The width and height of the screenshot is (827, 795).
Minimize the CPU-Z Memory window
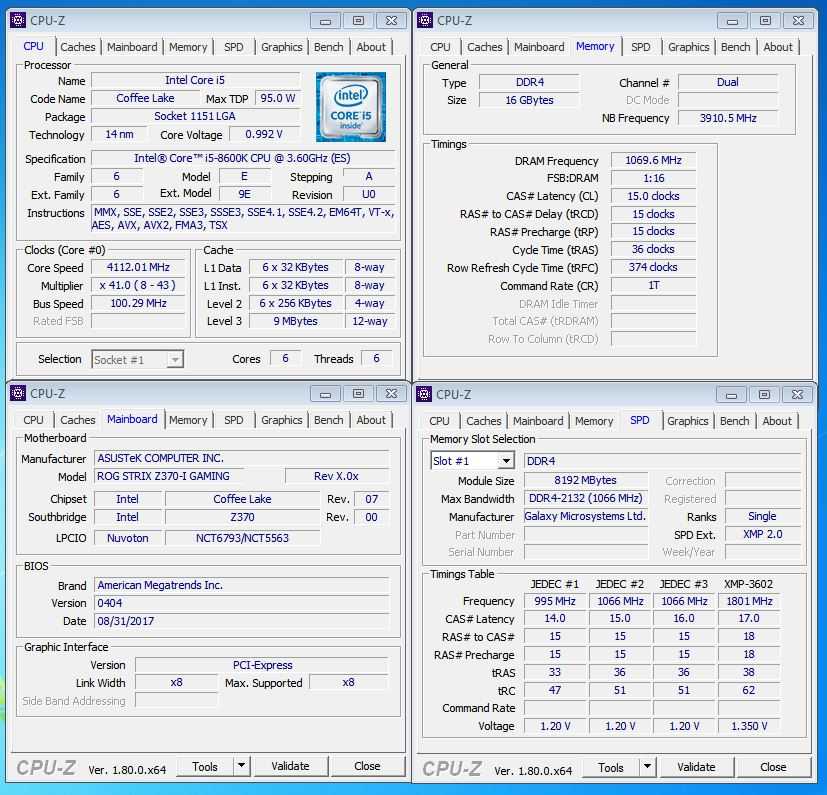point(730,20)
